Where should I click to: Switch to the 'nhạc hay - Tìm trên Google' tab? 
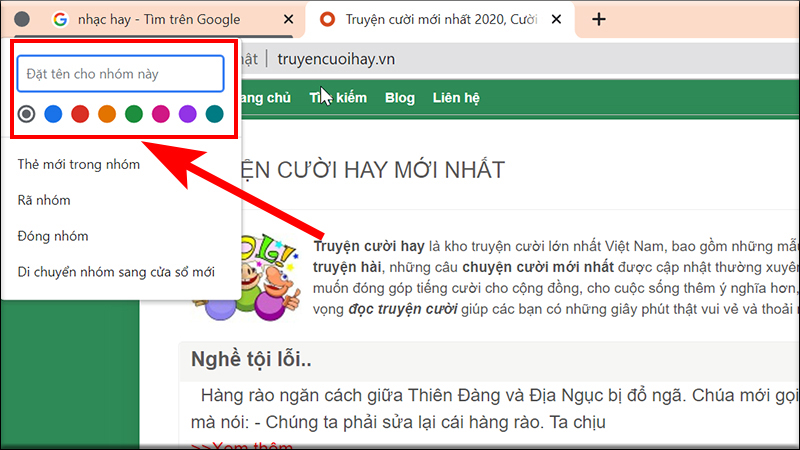(159, 19)
